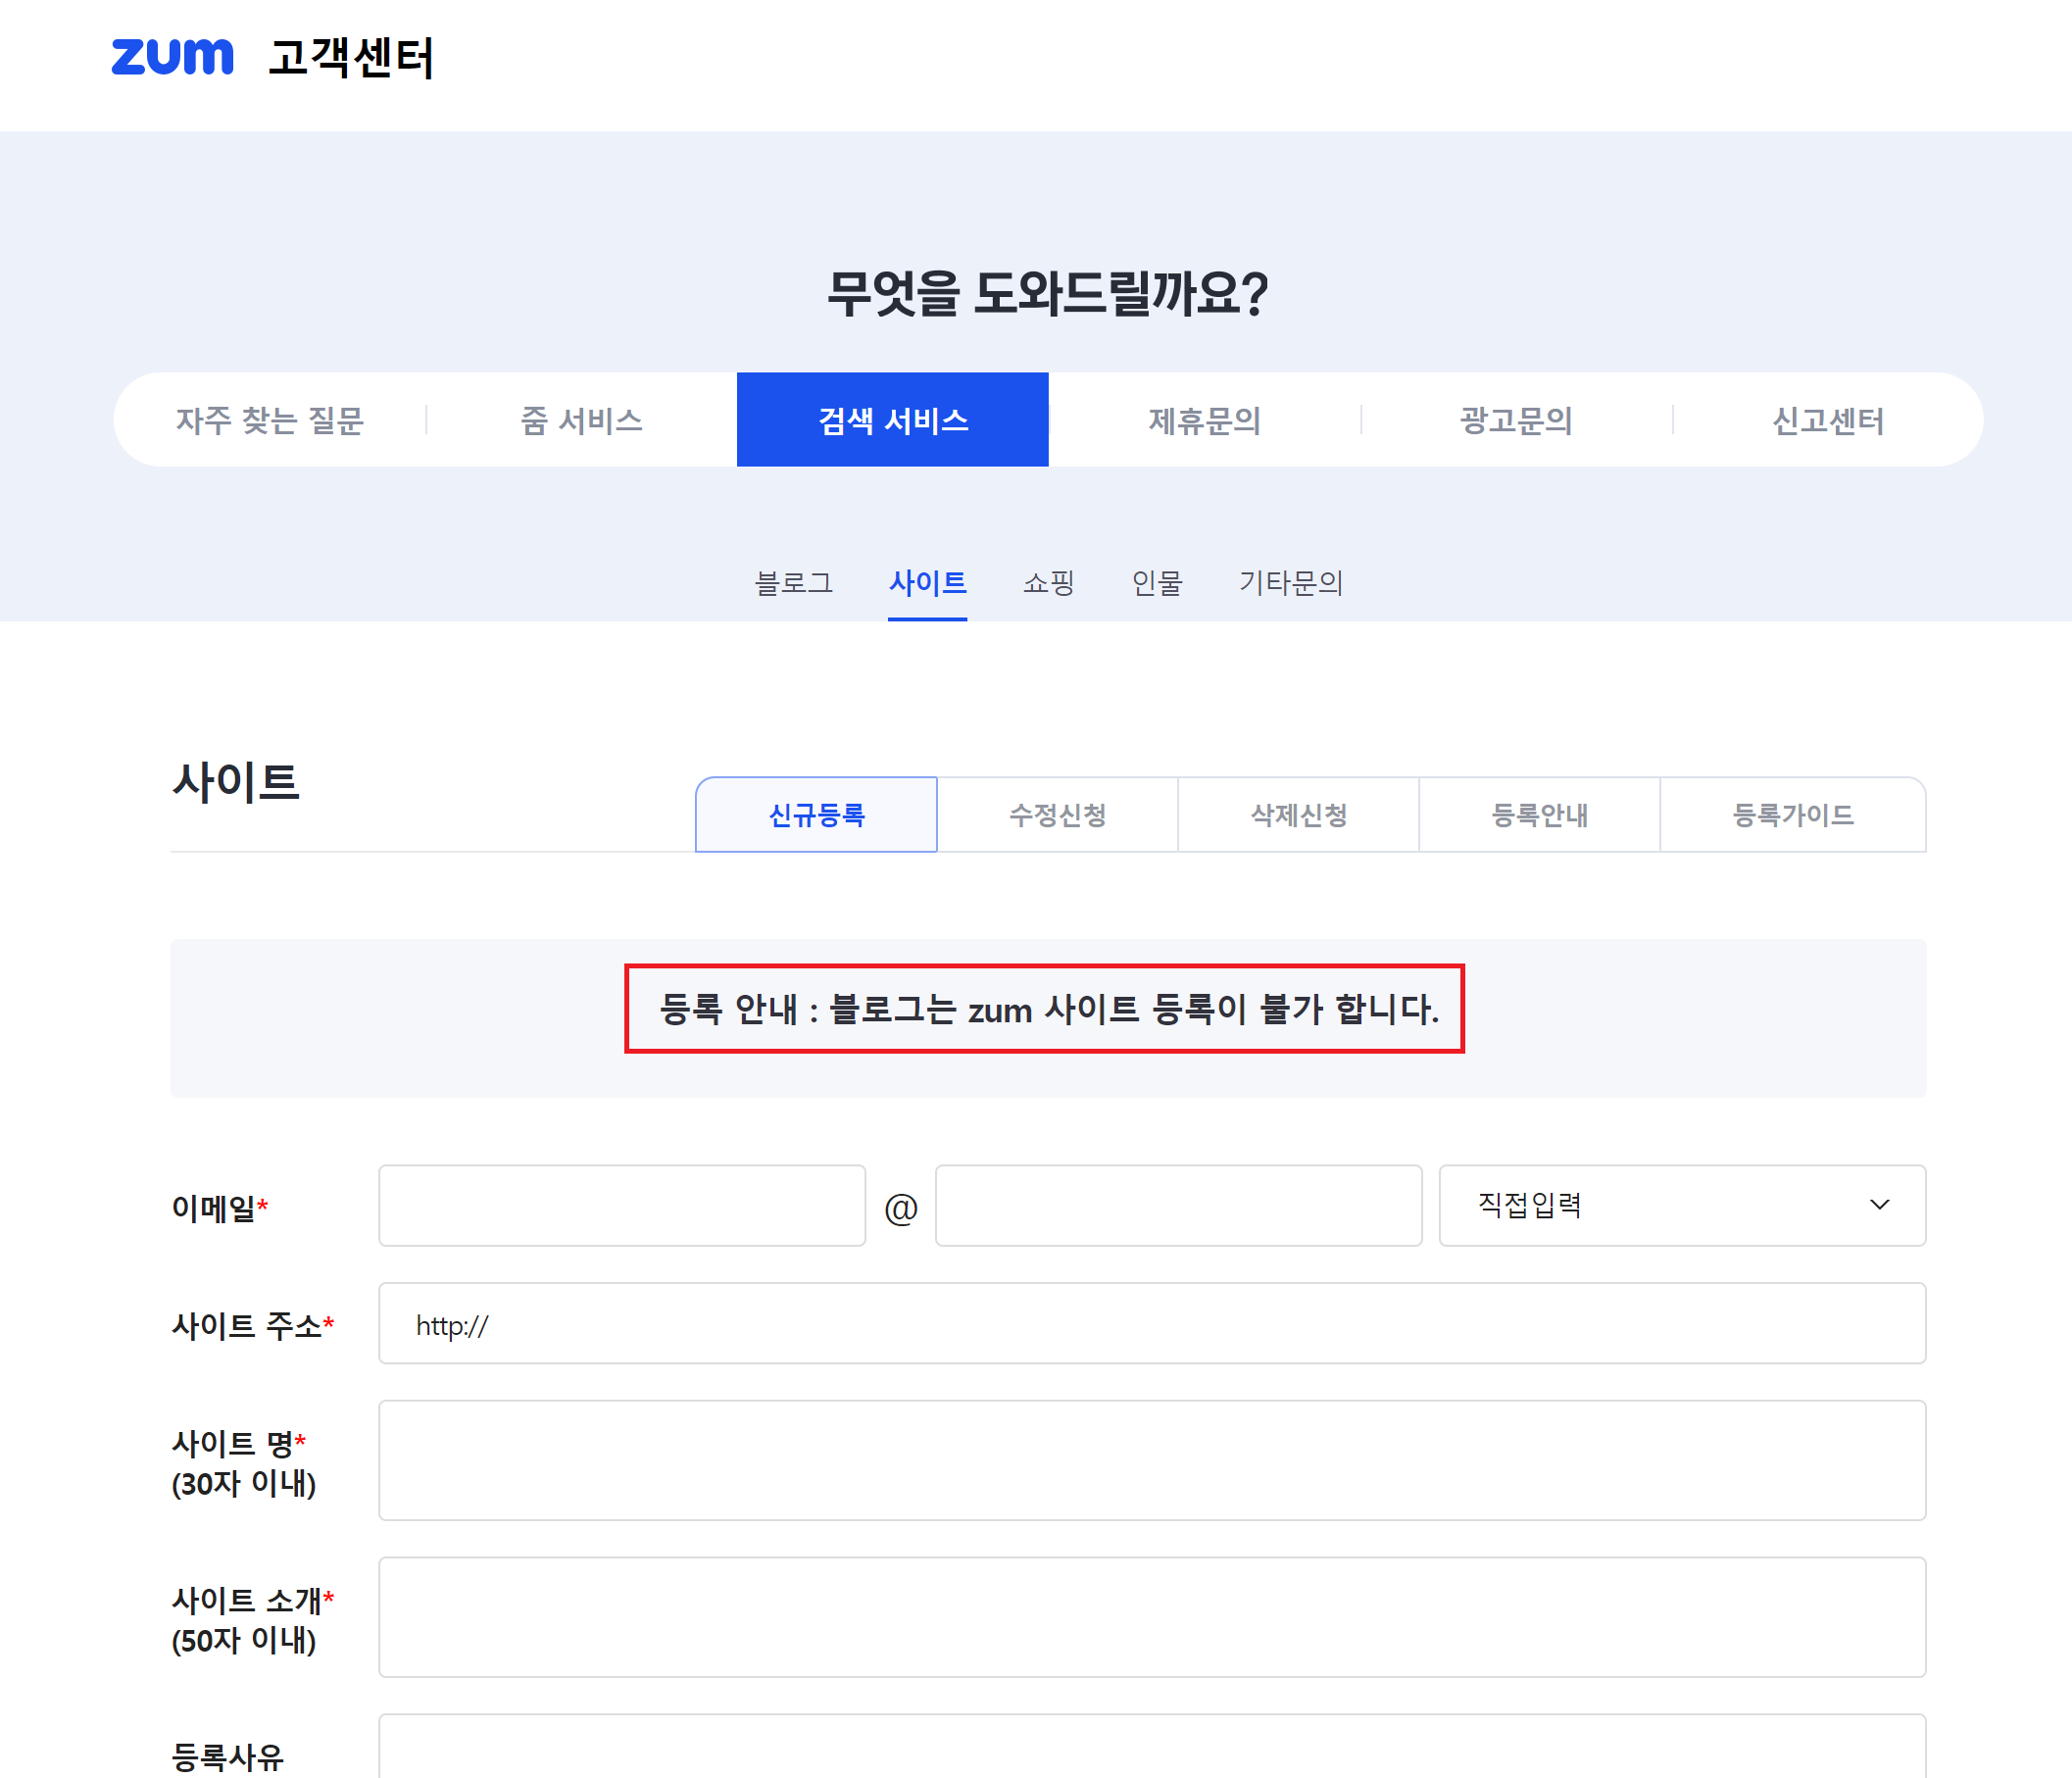Switch to 신고센터 tab
The width and height of the screenshot is (2072, 1778).
click(1827, 420)
